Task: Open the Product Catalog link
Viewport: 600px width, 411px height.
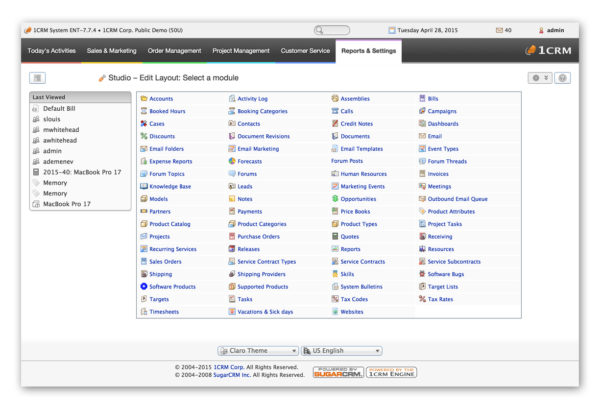Action: (x=170, y=224)
